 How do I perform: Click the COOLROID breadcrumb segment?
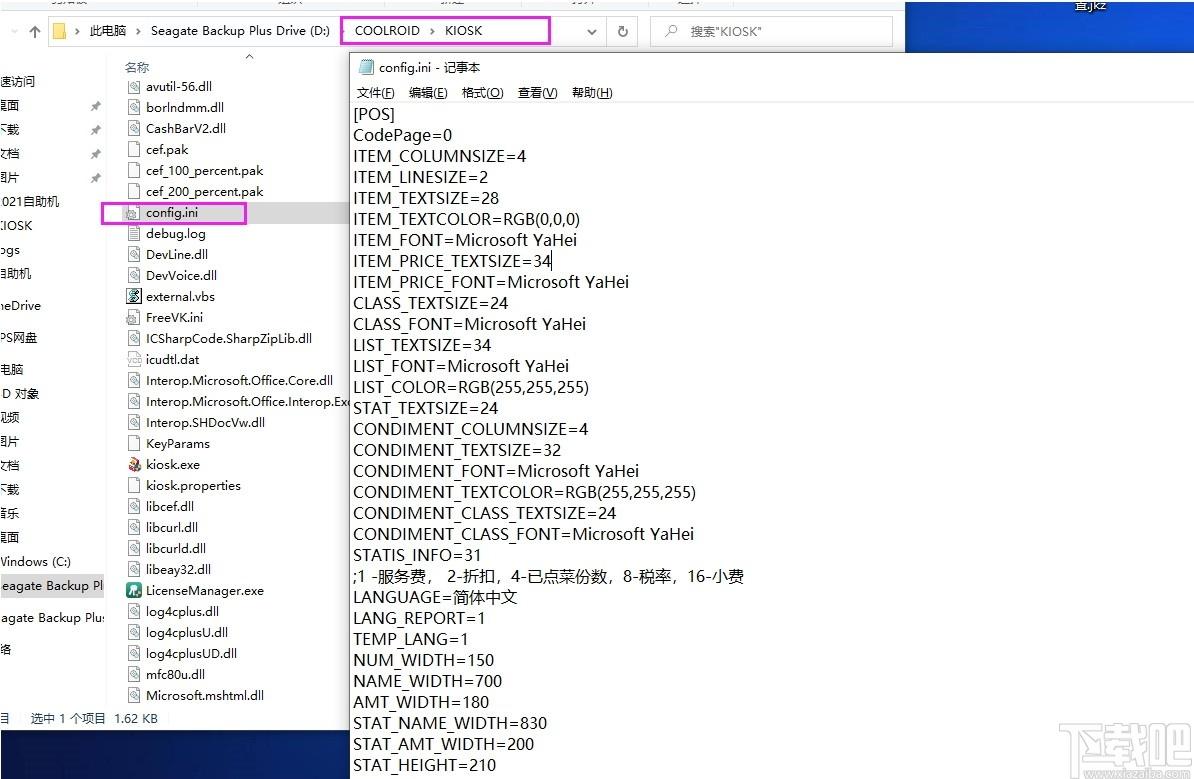tap(387, 30)
